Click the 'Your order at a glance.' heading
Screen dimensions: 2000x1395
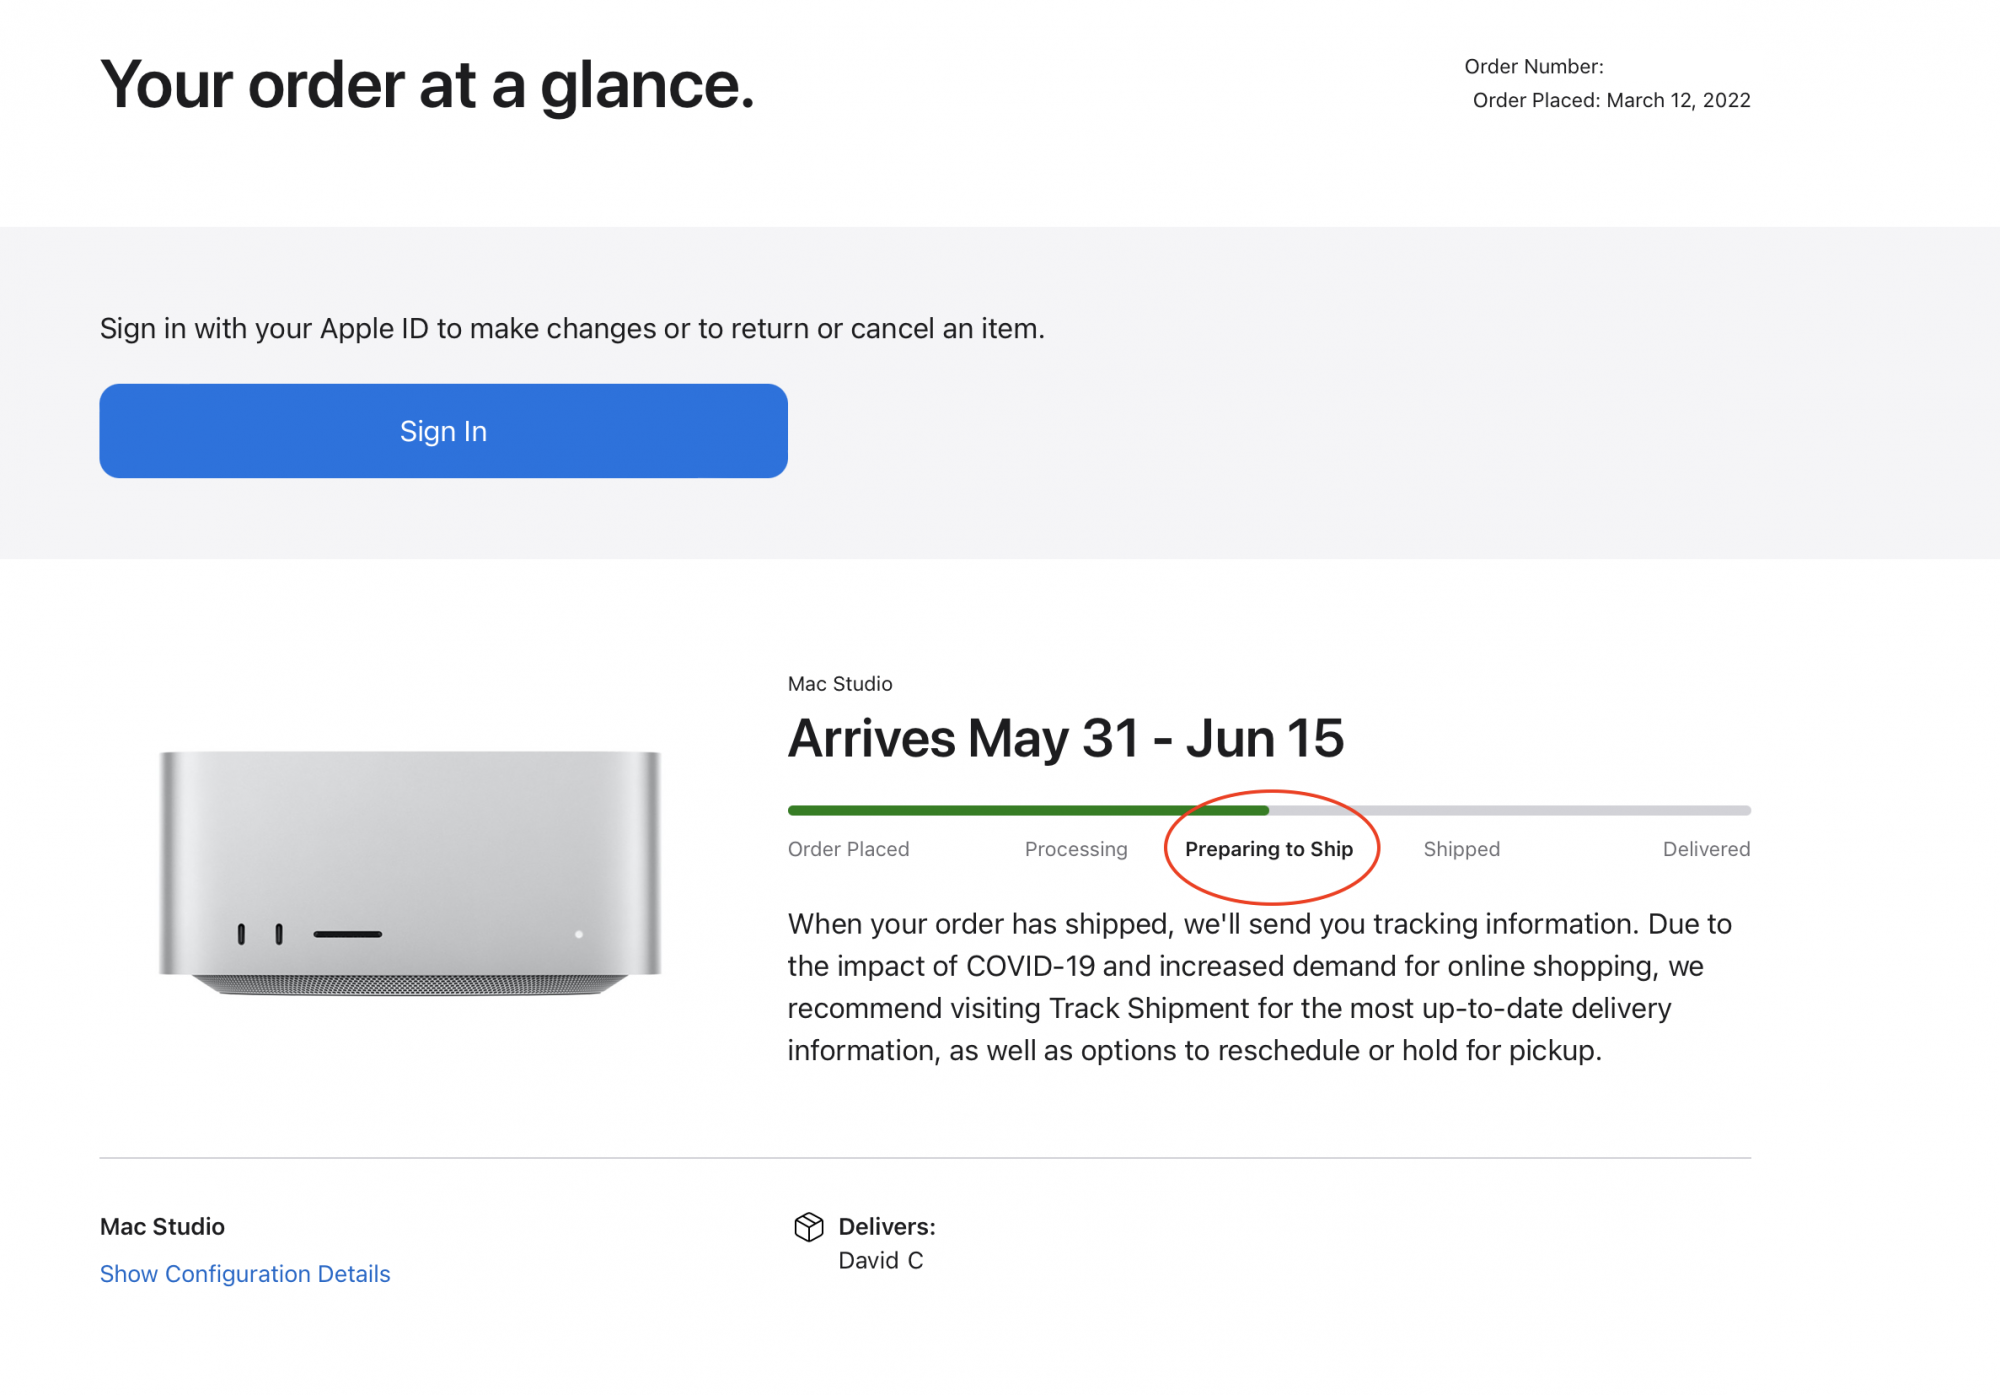[x=427, y=85]
